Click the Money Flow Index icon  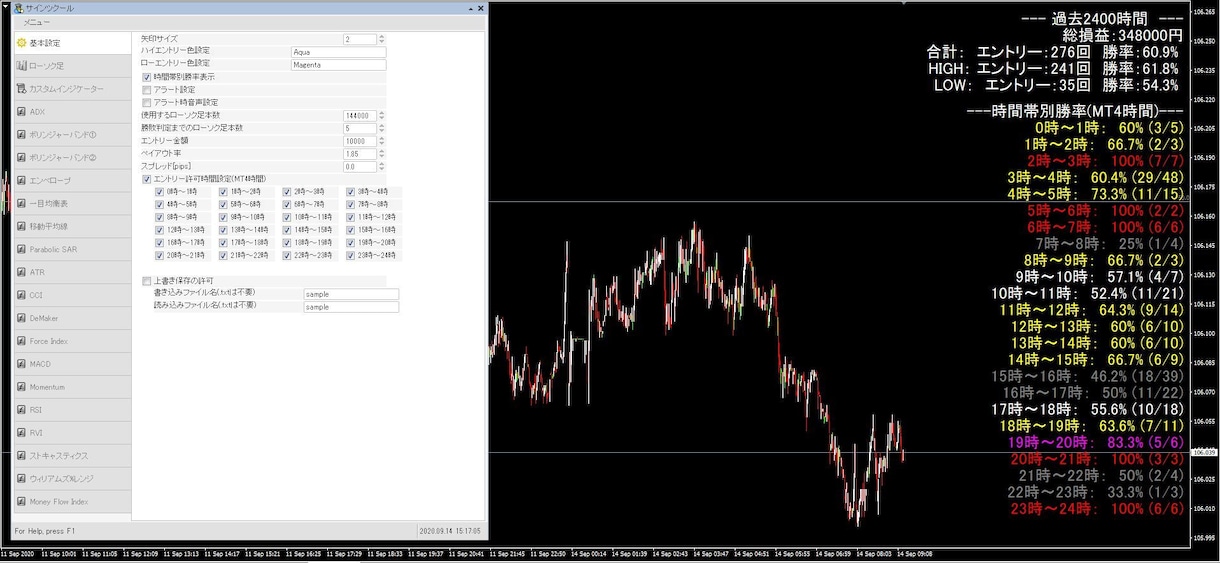[x=21, y=502]
